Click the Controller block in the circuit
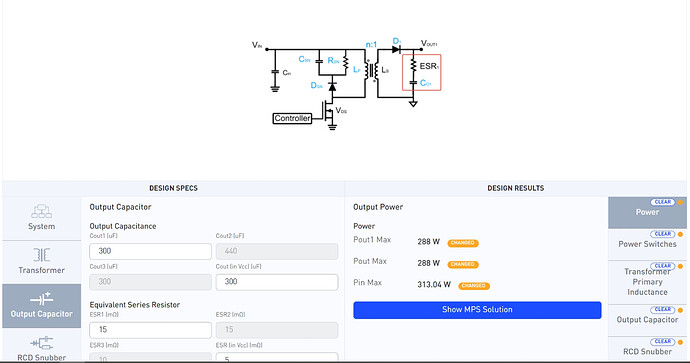Viewport: 690px width, 363px height. click(x=292, y=118)
